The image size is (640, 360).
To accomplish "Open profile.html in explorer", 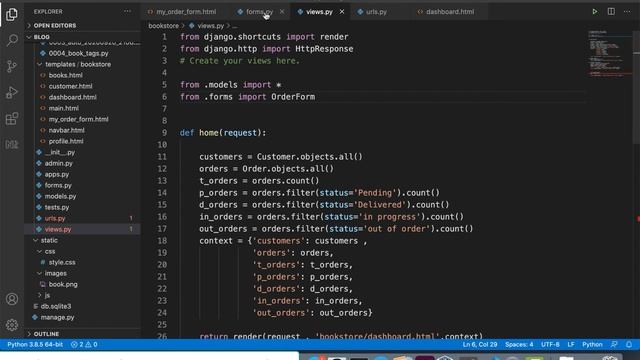I will pyautogui.click(x=66, y=142).
